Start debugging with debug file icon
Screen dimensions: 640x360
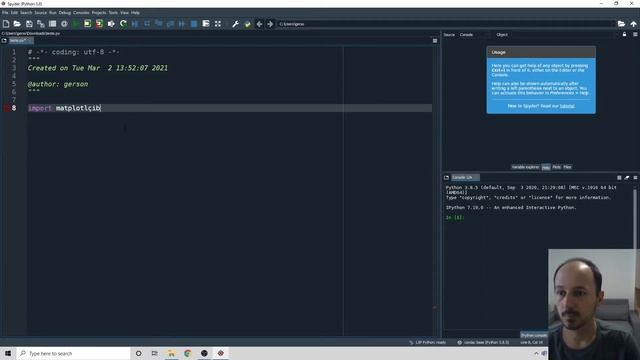[x=135, y=24]
